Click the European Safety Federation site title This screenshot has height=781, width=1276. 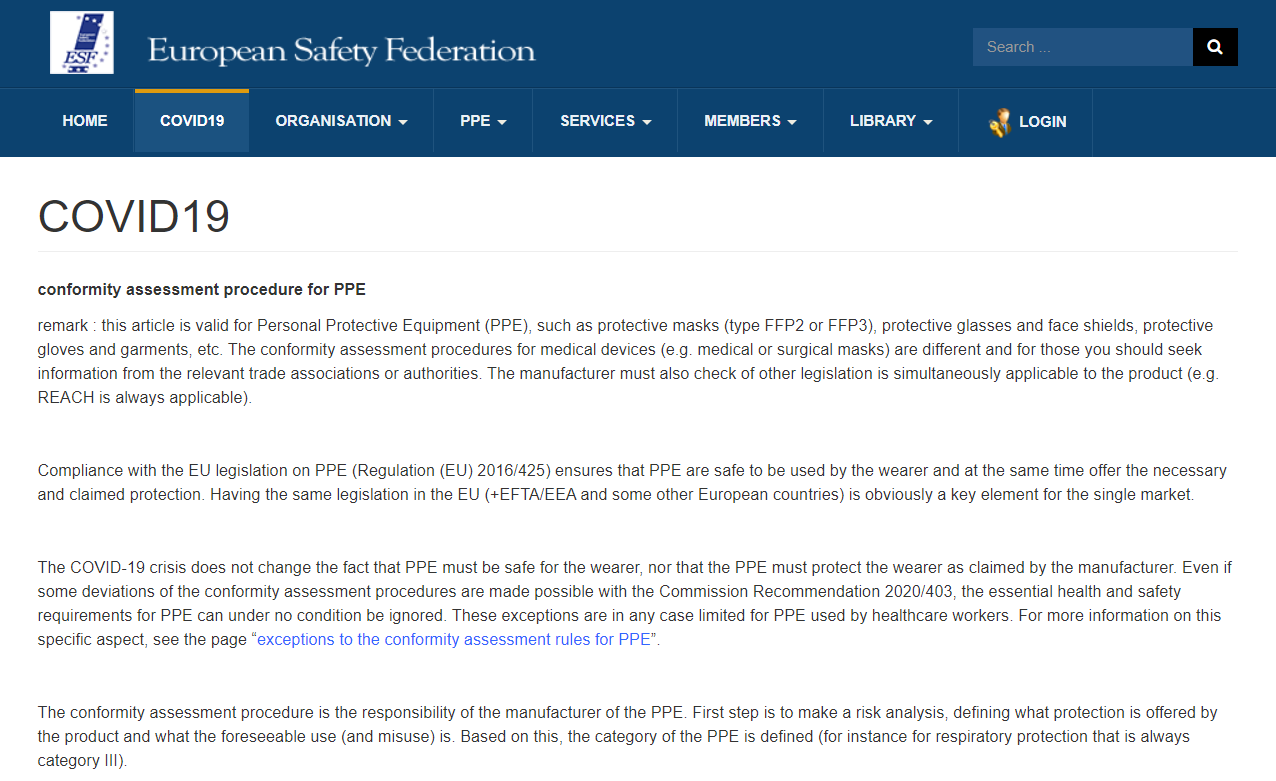341,51
